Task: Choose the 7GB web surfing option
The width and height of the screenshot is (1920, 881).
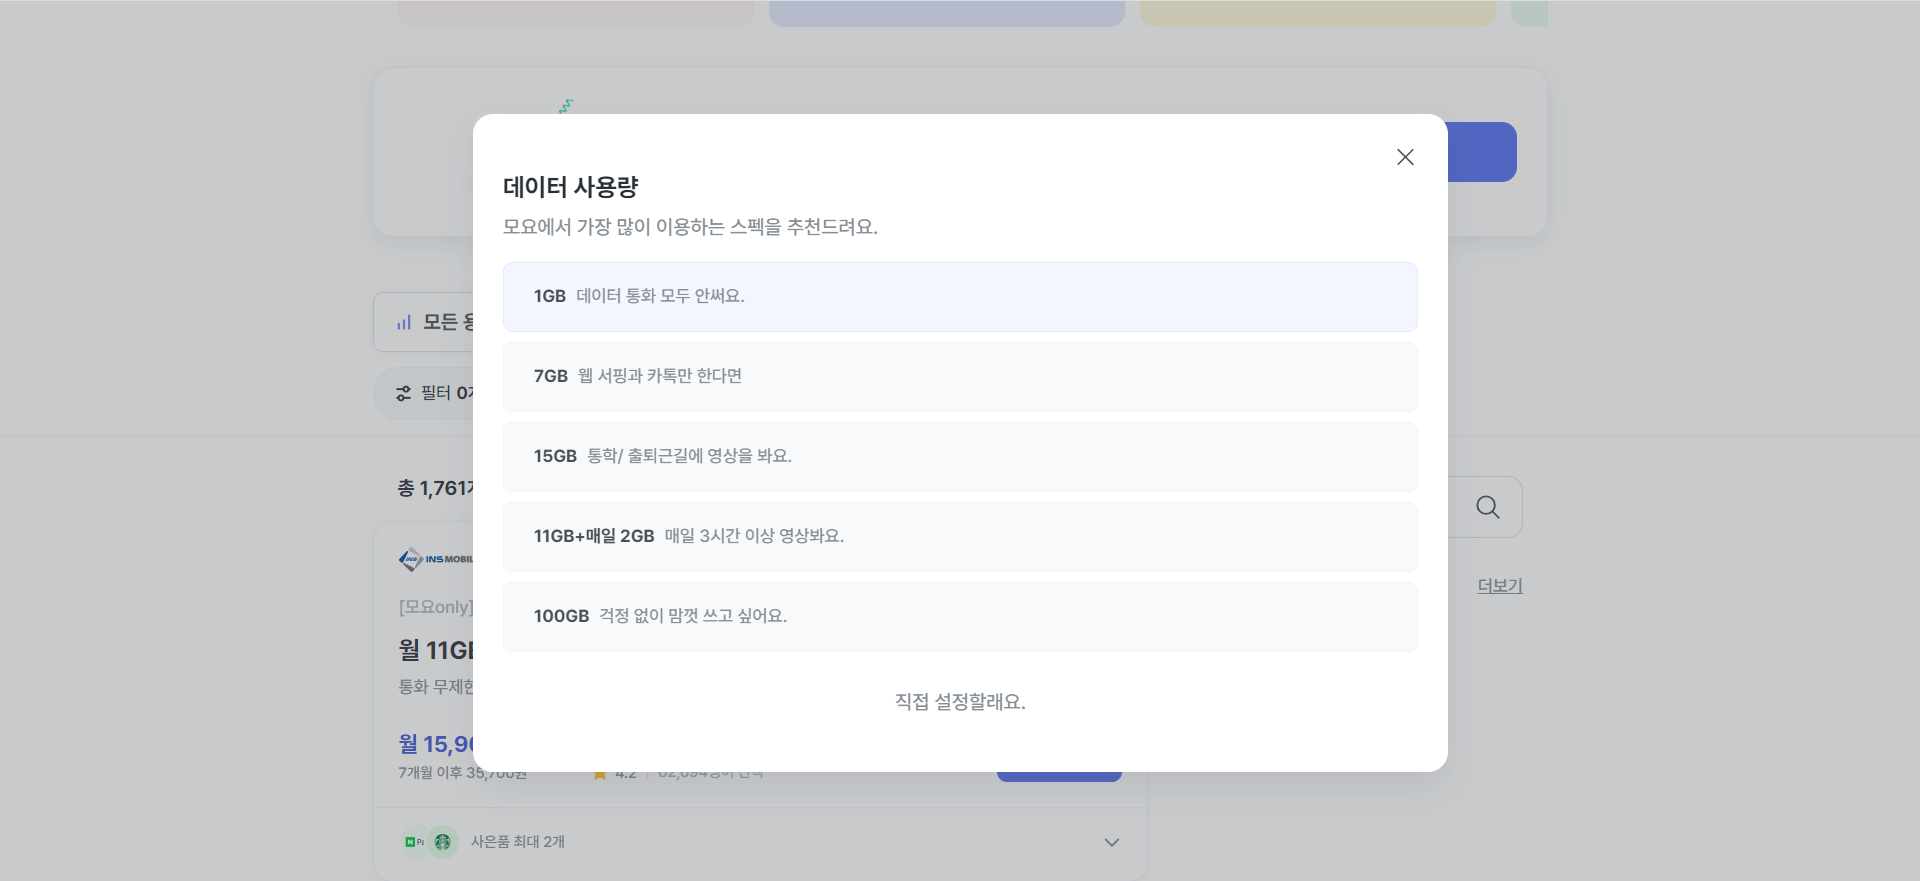Action: 960,377
